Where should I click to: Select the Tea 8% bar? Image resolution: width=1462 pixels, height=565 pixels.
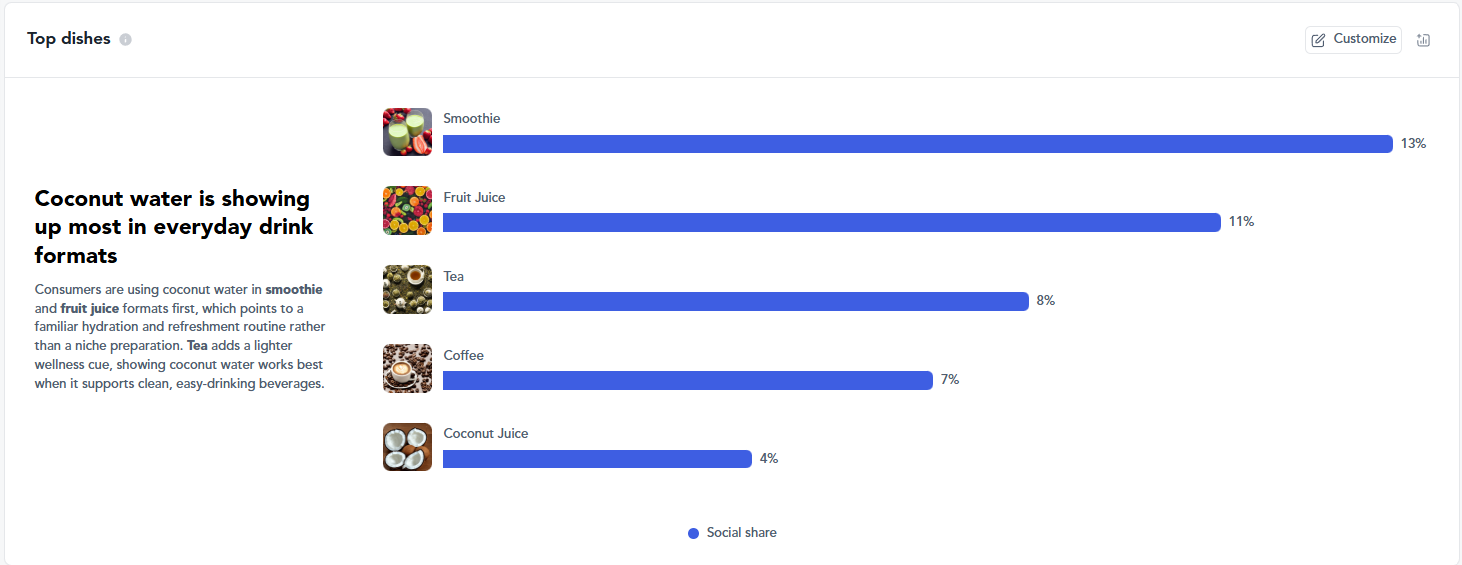tap(736, 301)
